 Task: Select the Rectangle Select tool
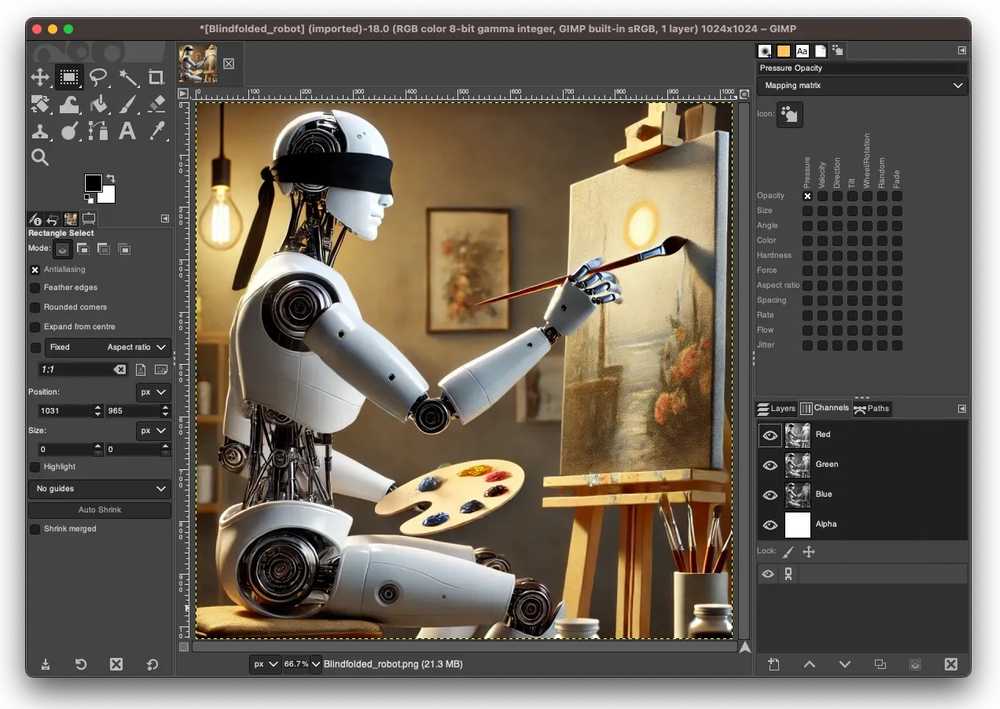pos(69,77)
